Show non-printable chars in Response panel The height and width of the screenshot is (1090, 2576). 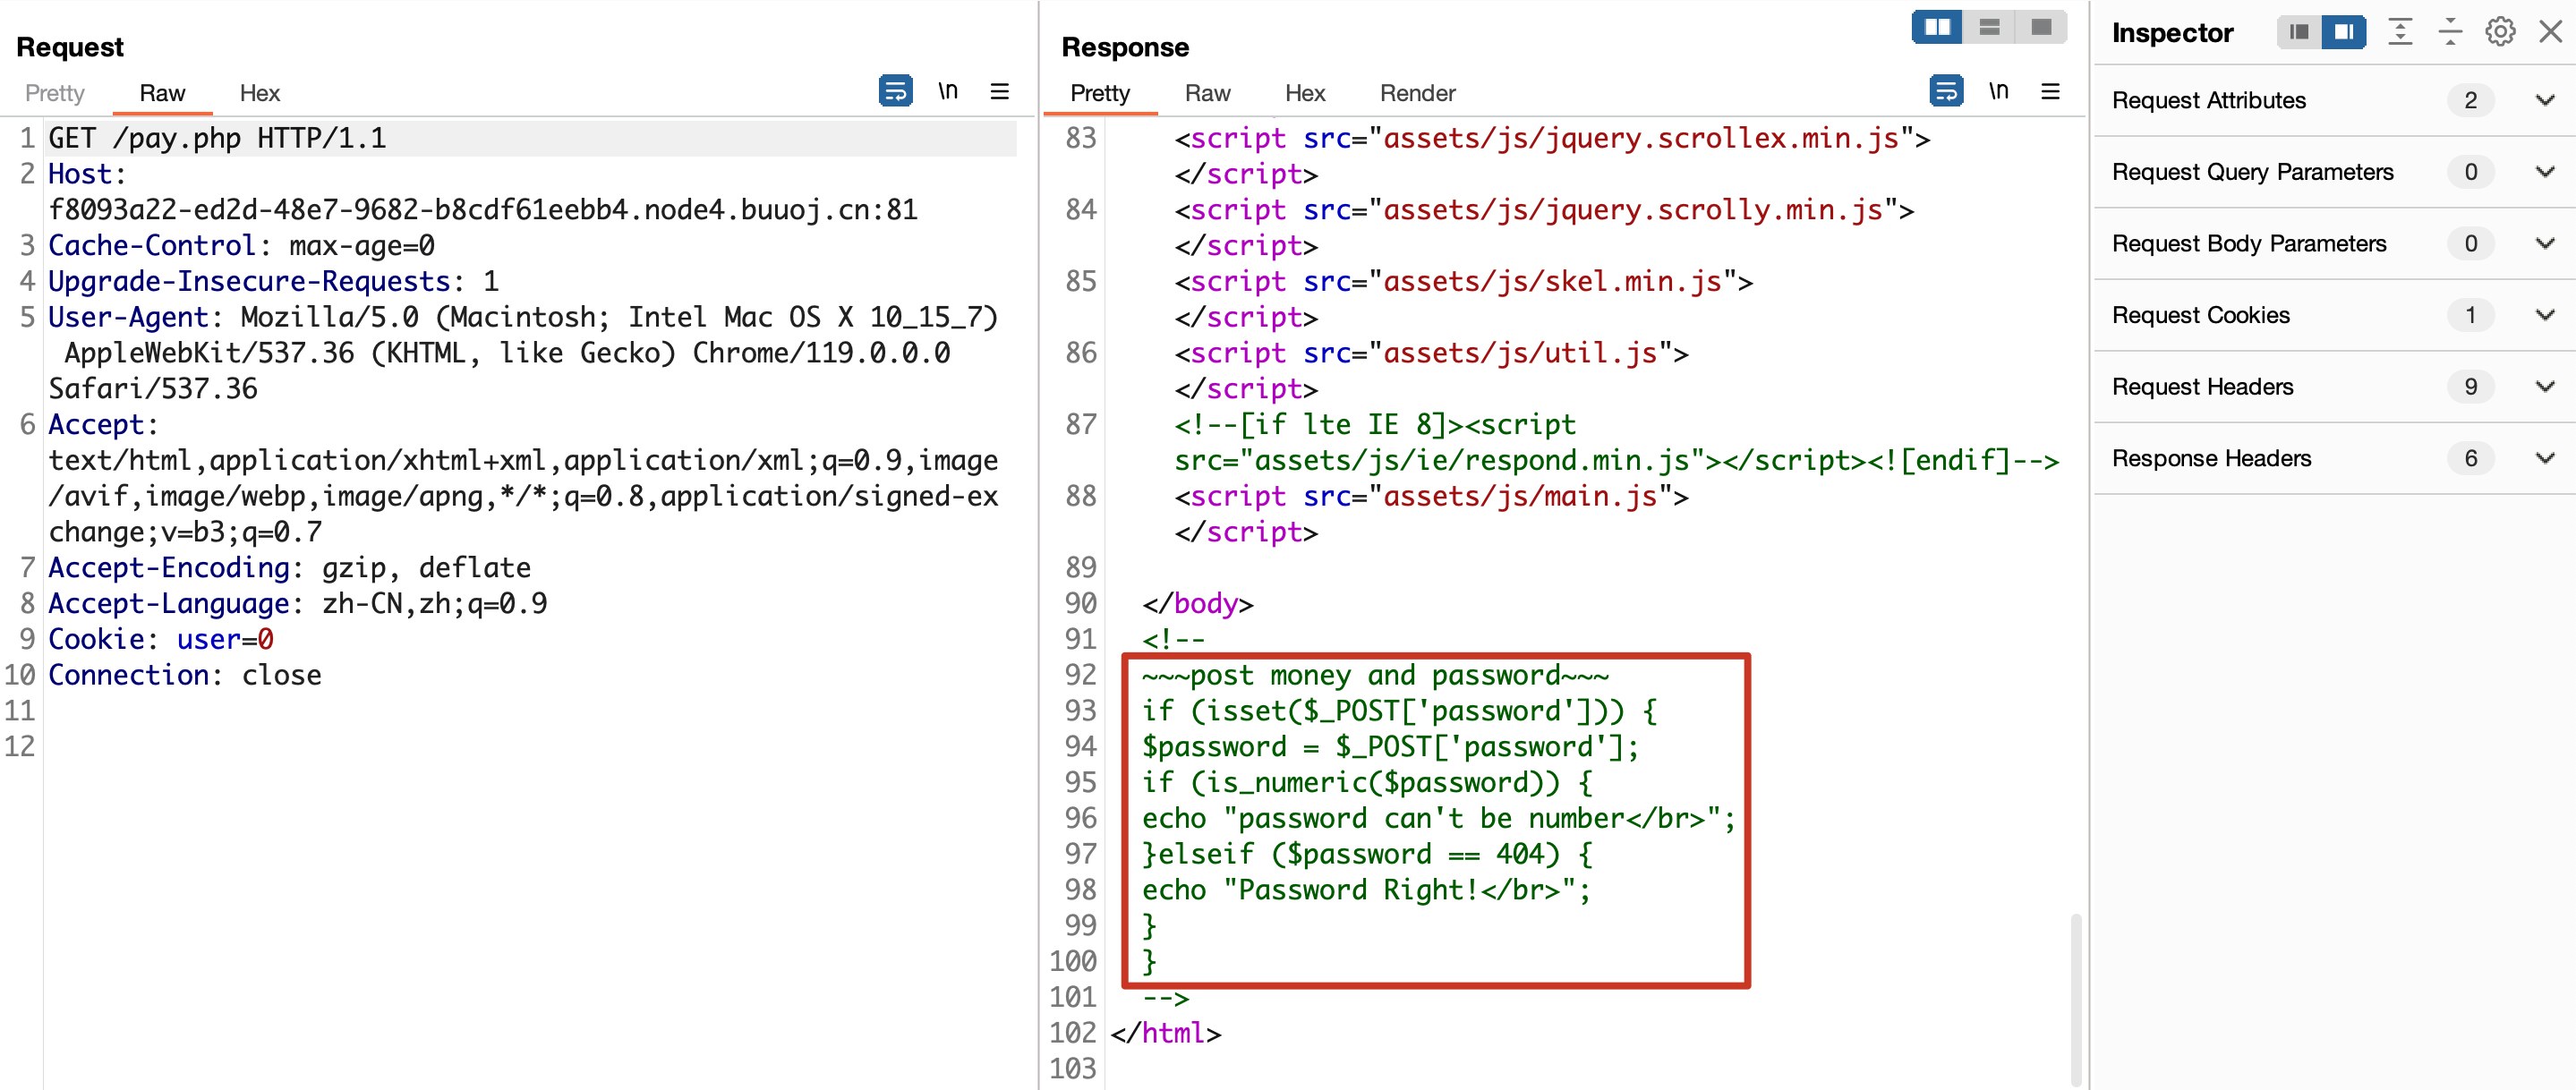(1998, 91)
